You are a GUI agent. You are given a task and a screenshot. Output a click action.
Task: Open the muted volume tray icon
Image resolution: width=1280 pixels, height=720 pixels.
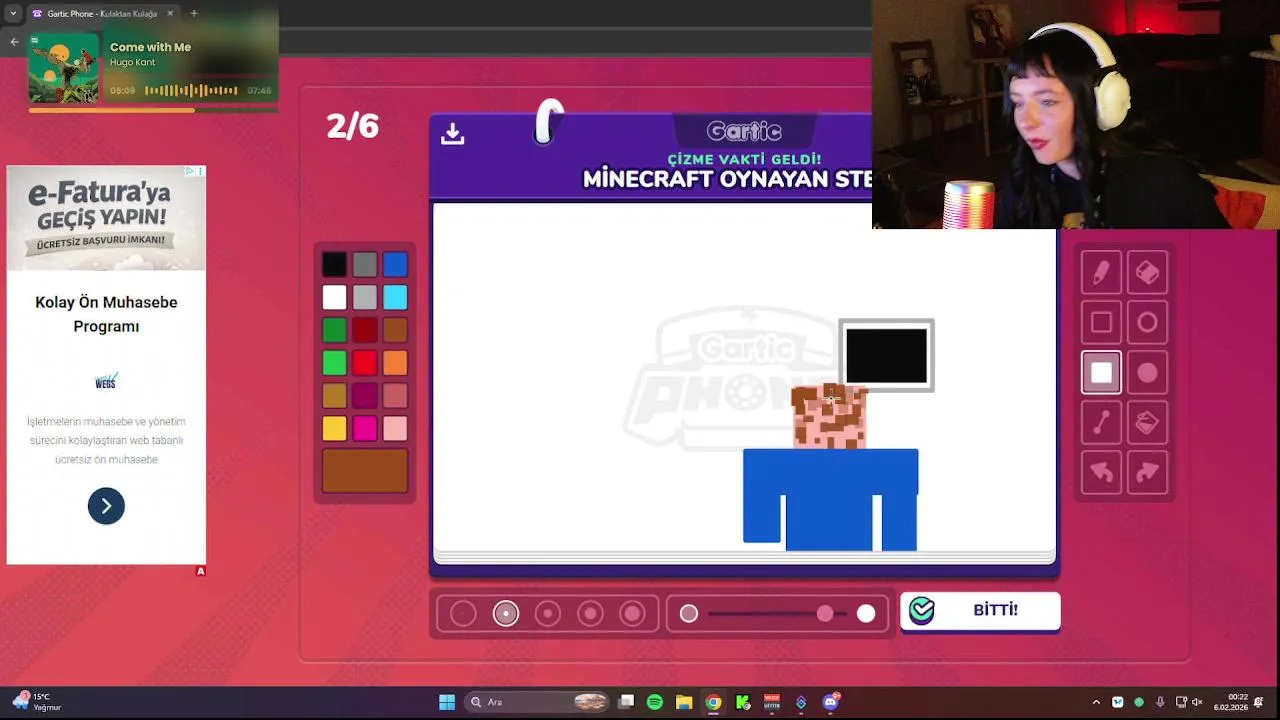(1197, 702)
